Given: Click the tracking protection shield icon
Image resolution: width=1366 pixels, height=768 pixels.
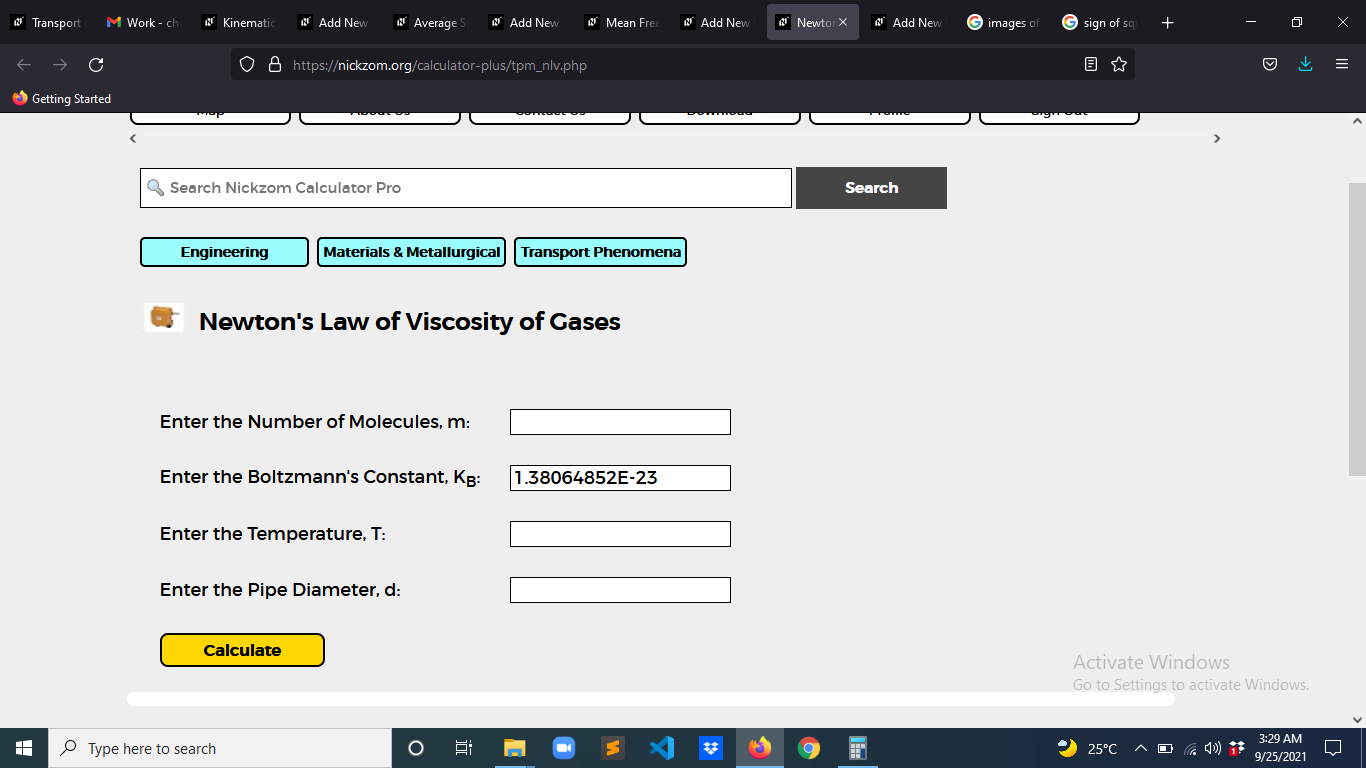Looking at the screenshot, I should tap(248, 65).
